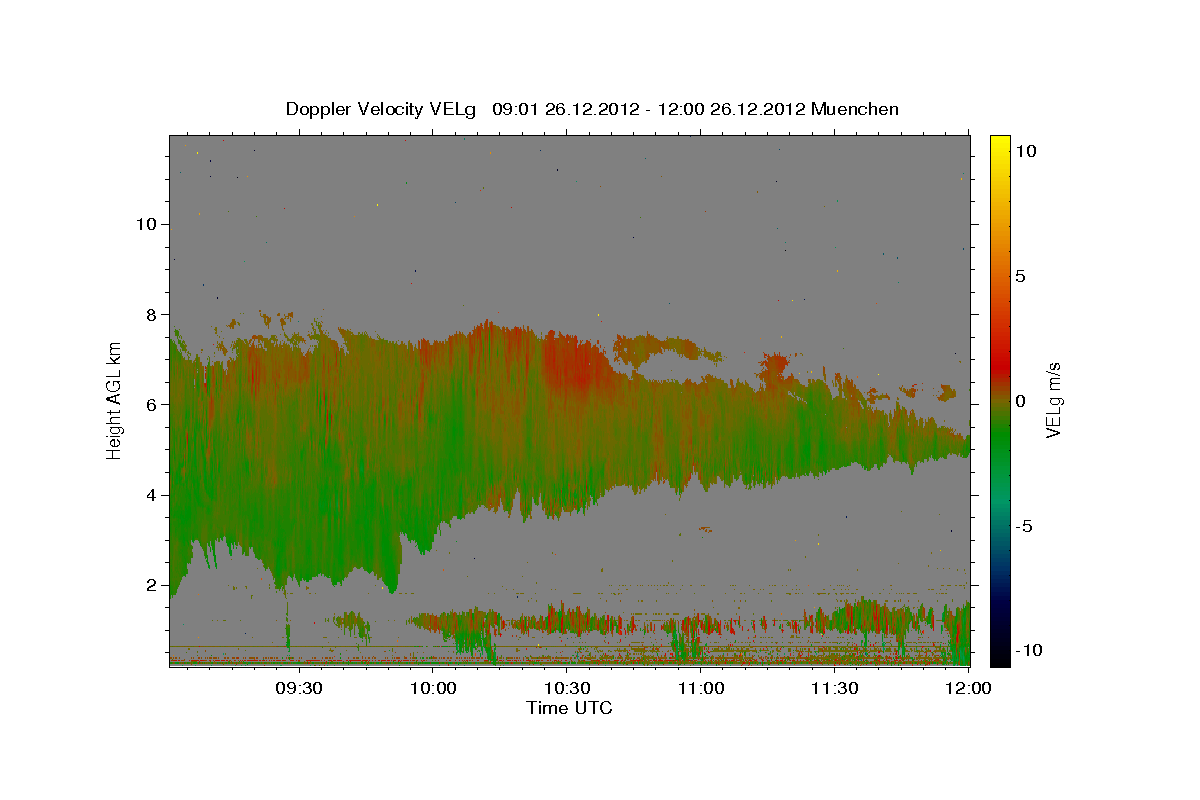Click the "VELg m/s" colorbar label
Image resolution: width=1200 pixels, height=800 pixels.
[x=1053, y=400]
